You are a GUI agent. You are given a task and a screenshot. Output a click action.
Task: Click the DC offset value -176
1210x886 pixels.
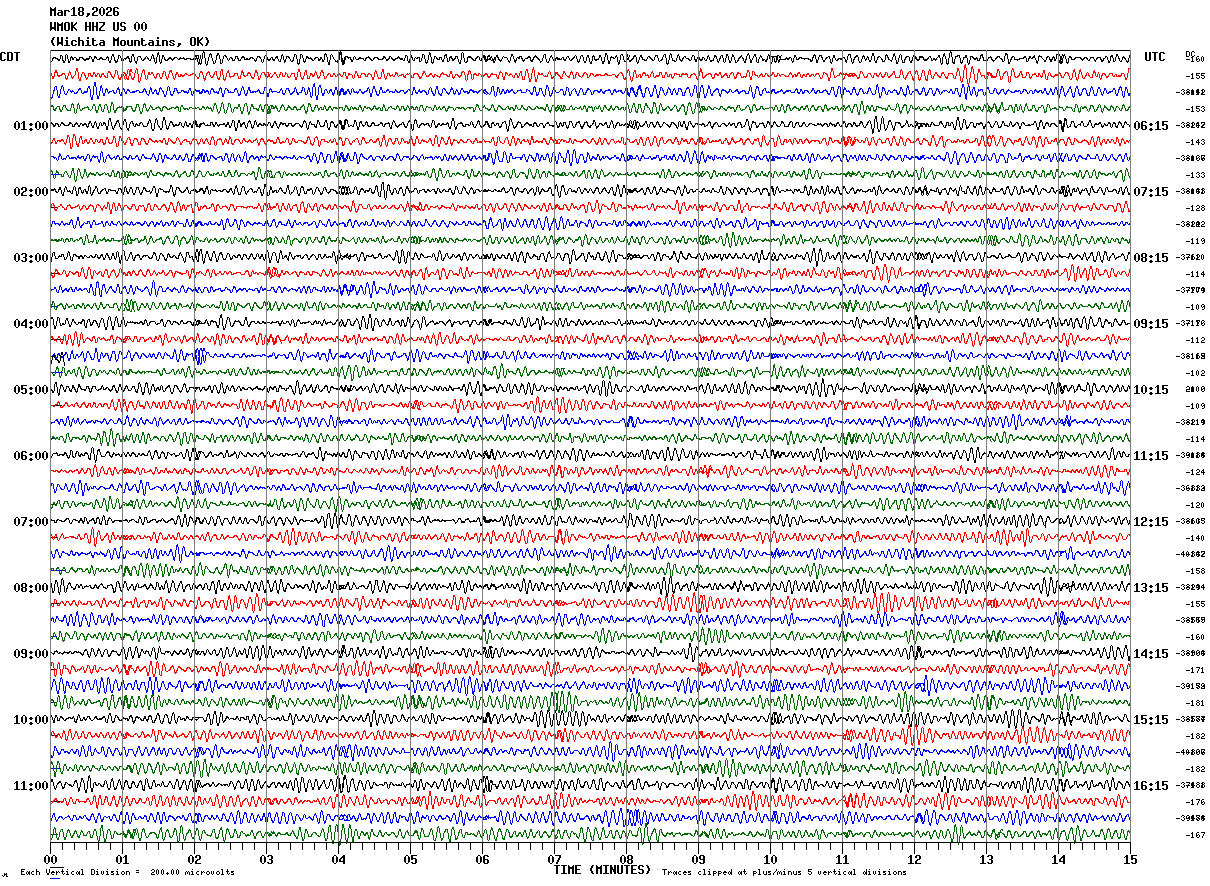click(1195, 802)
